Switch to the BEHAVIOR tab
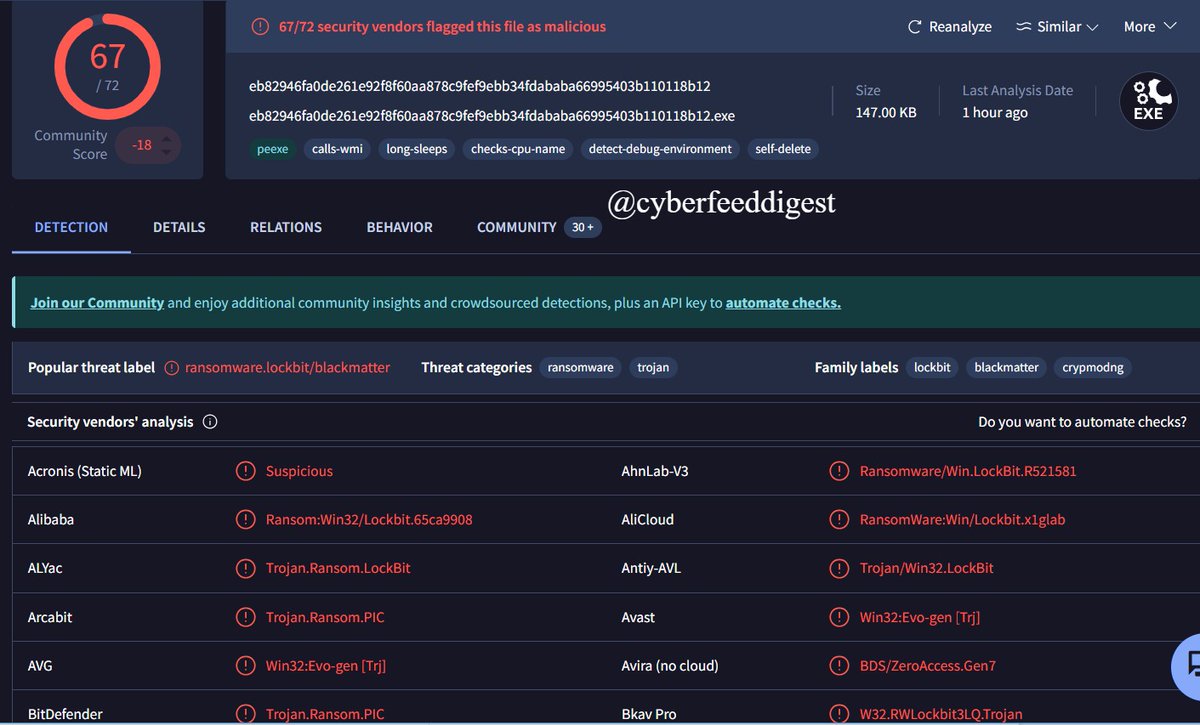This screenshot has width=1200, height=725. (400, 227)
